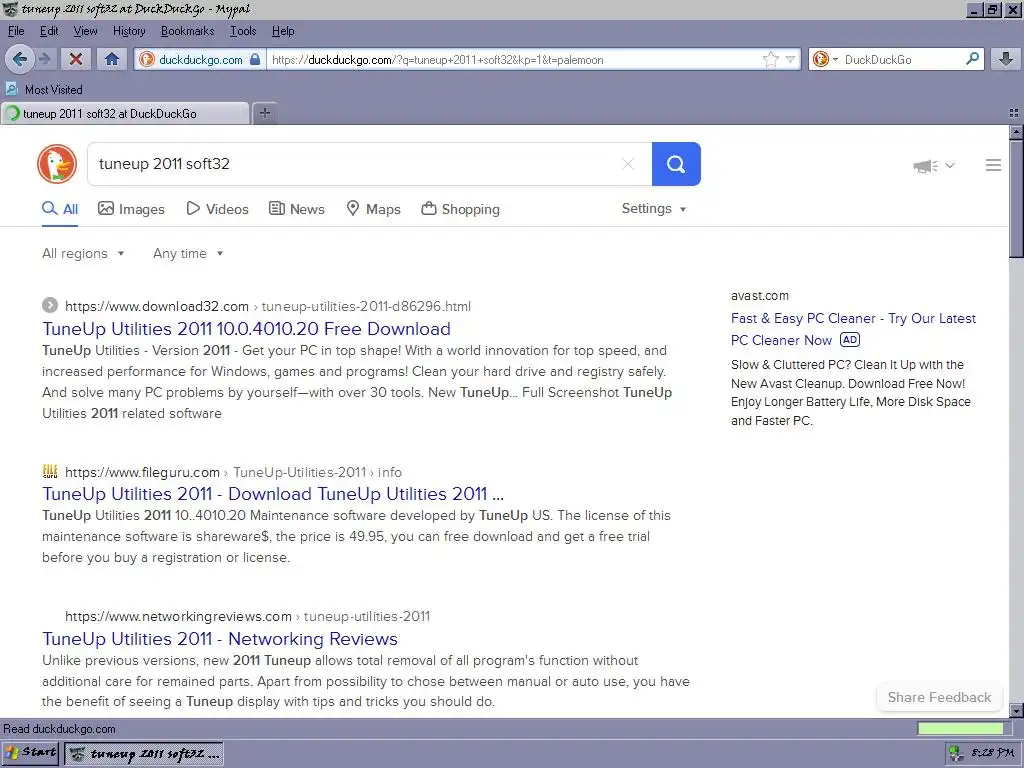
Task: Open the Downloads arrow button
Action: click(x=1006, y=59)
